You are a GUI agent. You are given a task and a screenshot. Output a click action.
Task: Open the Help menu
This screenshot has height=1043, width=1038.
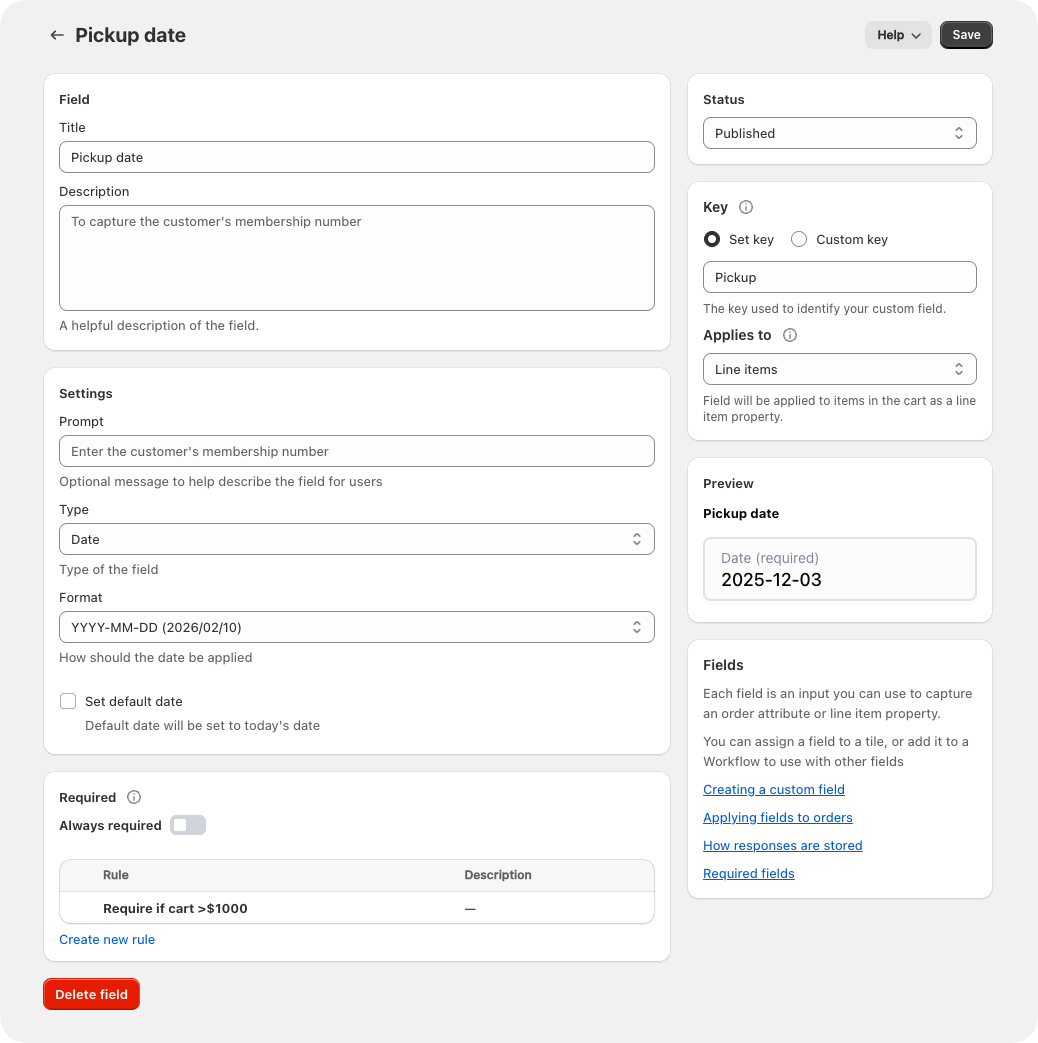click(897, 34)
